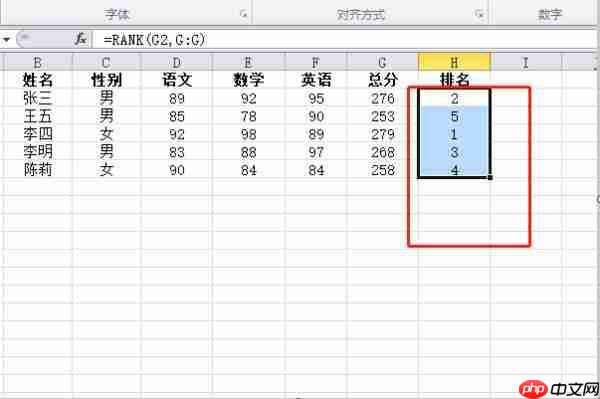The image size is (600, 399).
Task: Select total score cell 268
Action: click(382, 152)
